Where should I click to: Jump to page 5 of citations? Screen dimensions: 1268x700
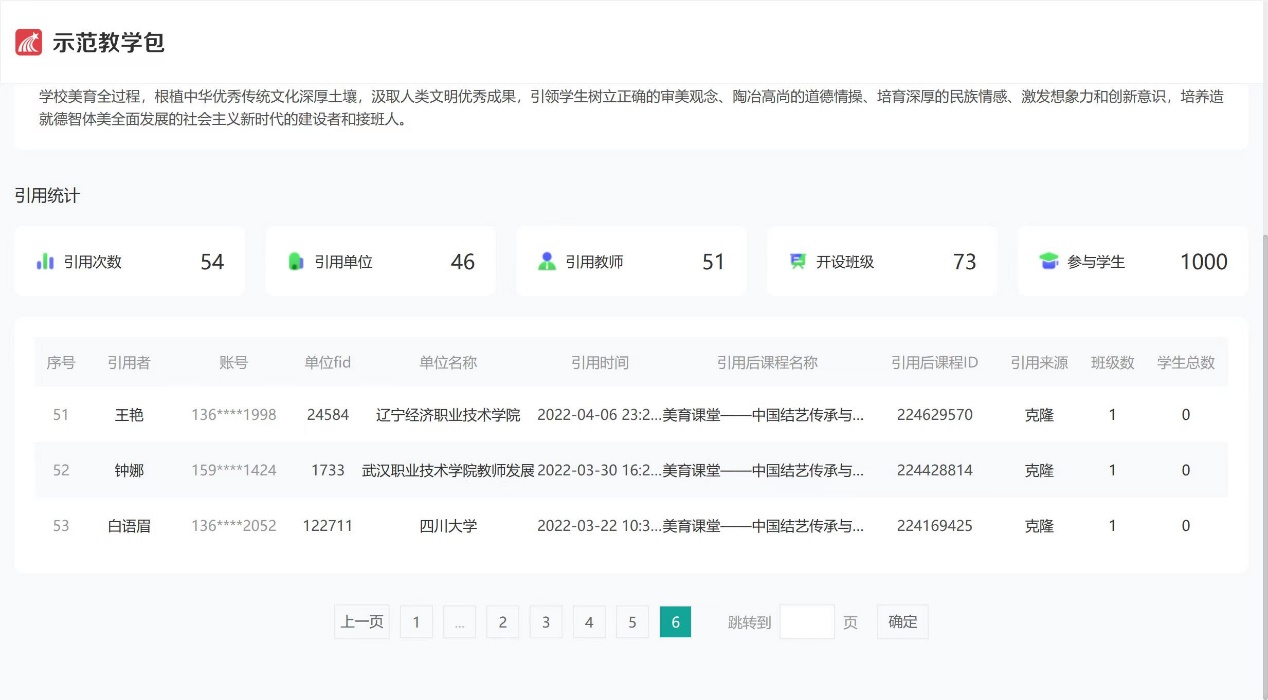[x=632, y=622]
